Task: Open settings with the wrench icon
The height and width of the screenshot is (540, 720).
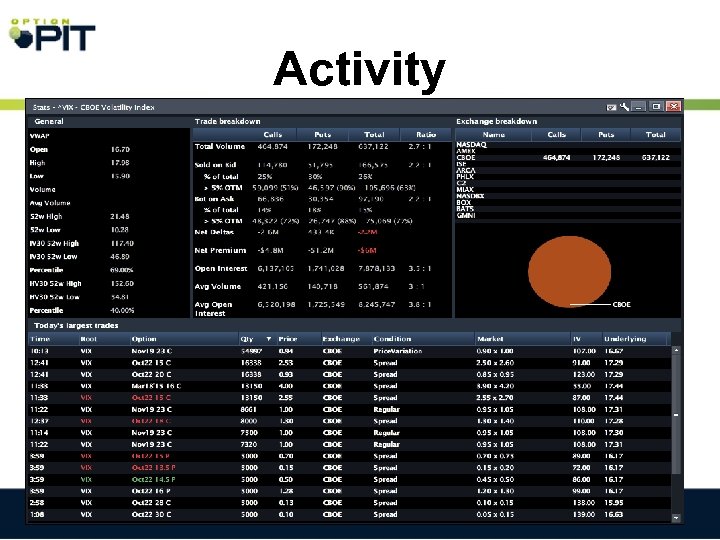Action: pos(624,107)
